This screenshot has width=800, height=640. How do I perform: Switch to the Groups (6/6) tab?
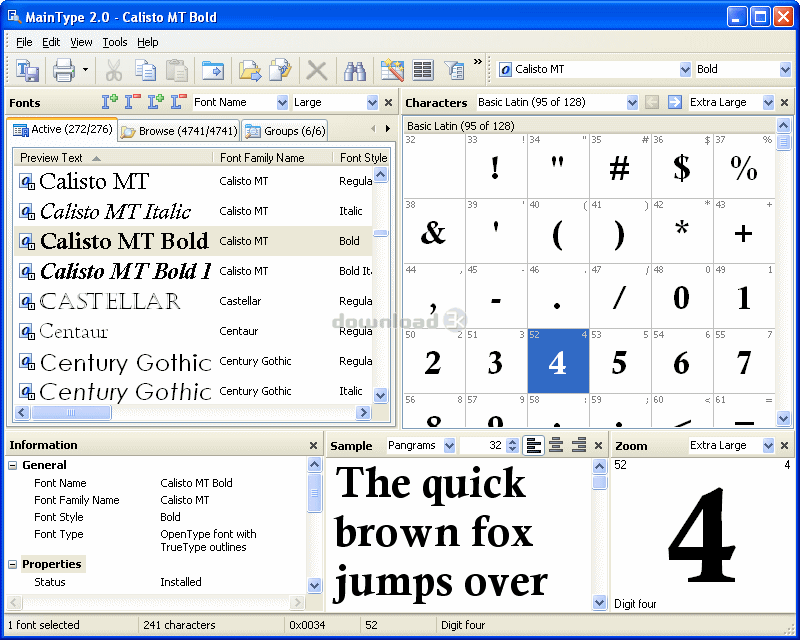286,131
